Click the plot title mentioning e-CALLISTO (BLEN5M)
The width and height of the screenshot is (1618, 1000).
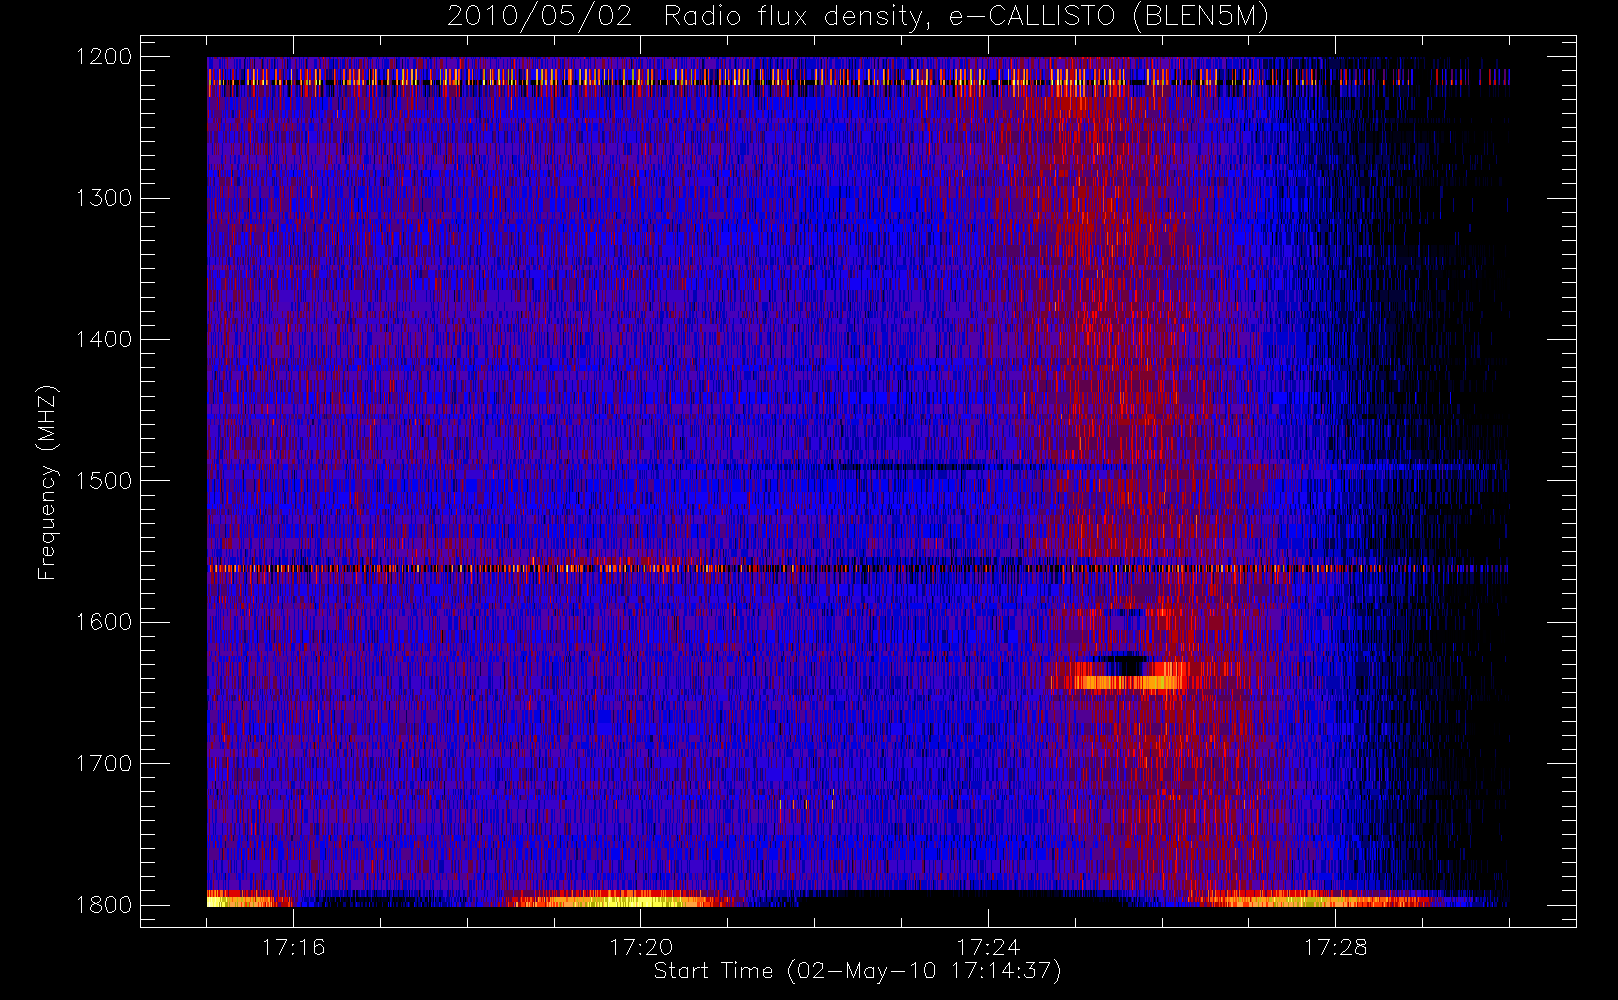857,17
